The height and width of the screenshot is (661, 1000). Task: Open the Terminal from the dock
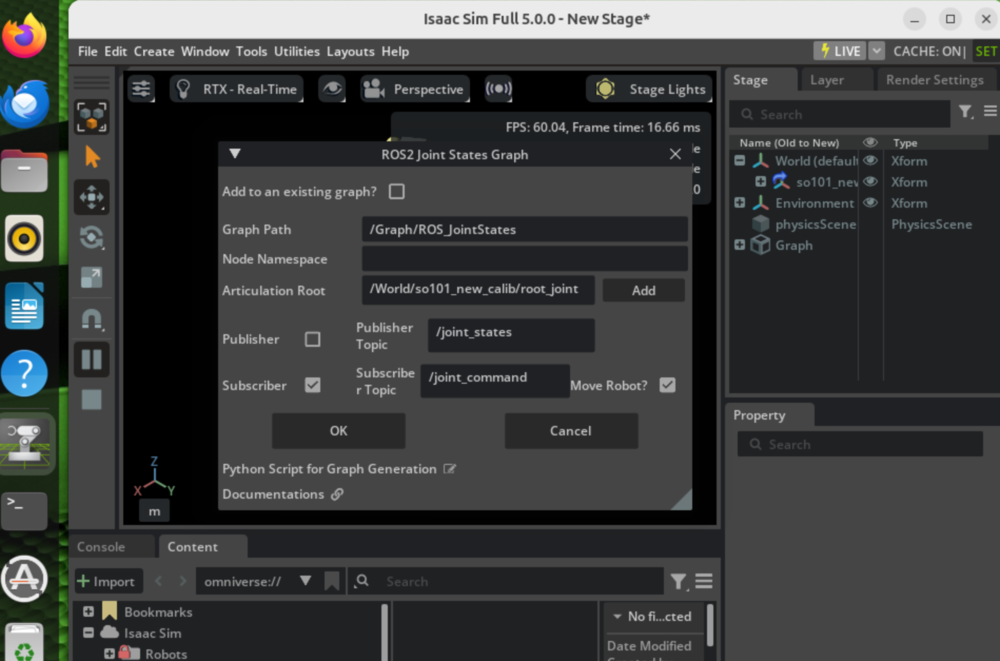coord(24,510)
